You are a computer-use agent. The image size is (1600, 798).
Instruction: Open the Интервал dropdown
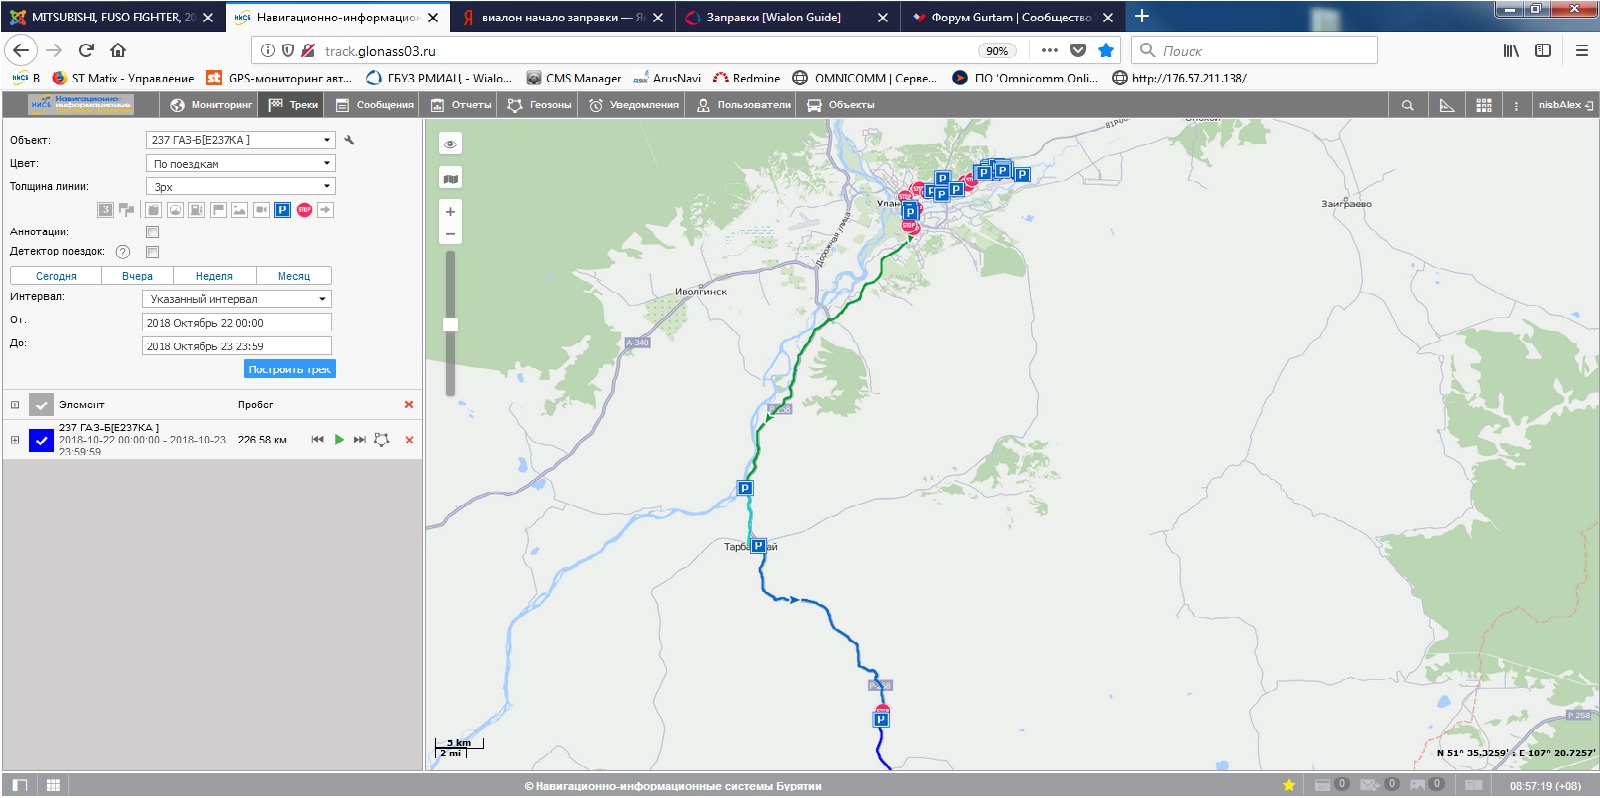tap(237, 299)
